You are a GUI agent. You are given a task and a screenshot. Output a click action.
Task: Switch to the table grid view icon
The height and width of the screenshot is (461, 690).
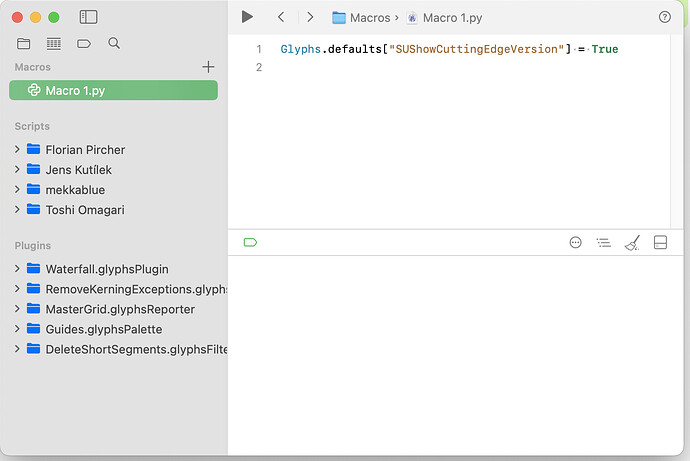[54, 43]
